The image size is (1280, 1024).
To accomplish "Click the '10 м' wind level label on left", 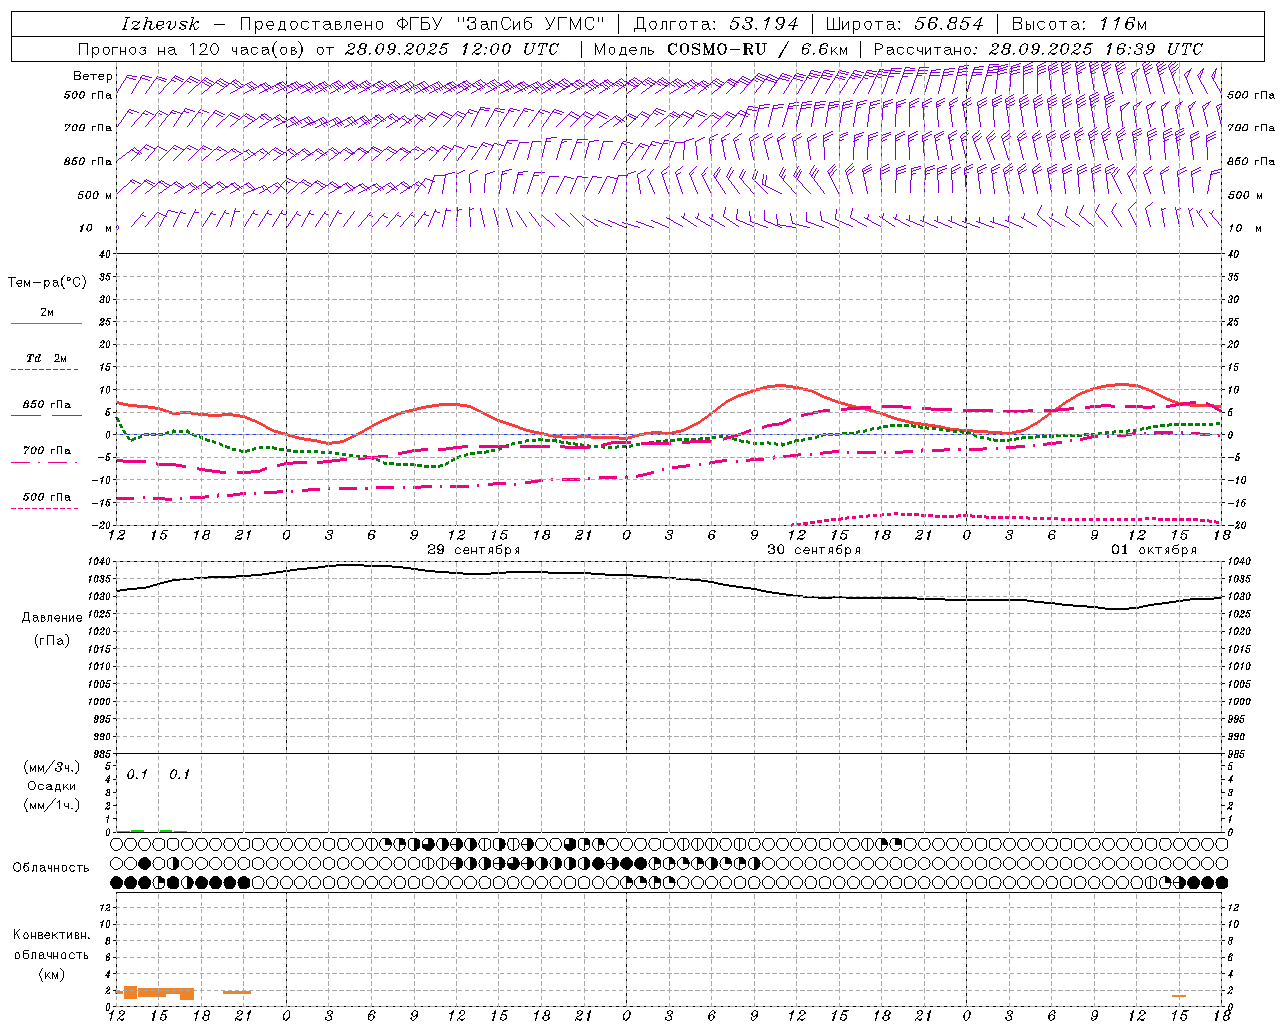I will 96,229.
